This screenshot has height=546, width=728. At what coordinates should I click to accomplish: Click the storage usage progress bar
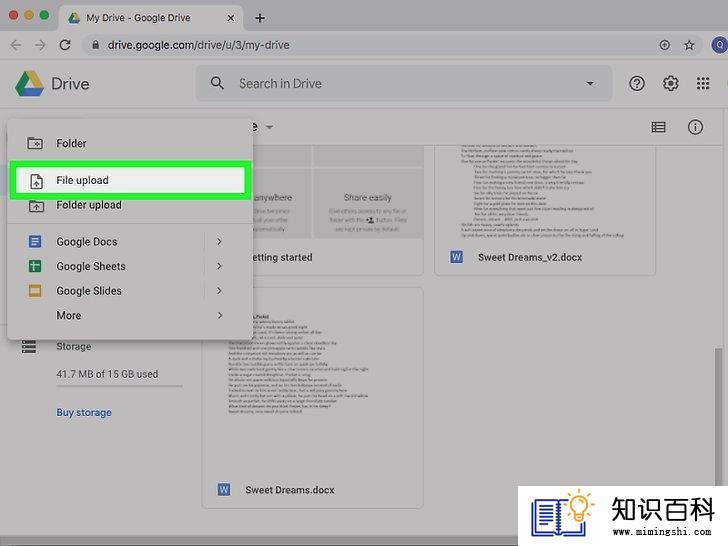120,386
